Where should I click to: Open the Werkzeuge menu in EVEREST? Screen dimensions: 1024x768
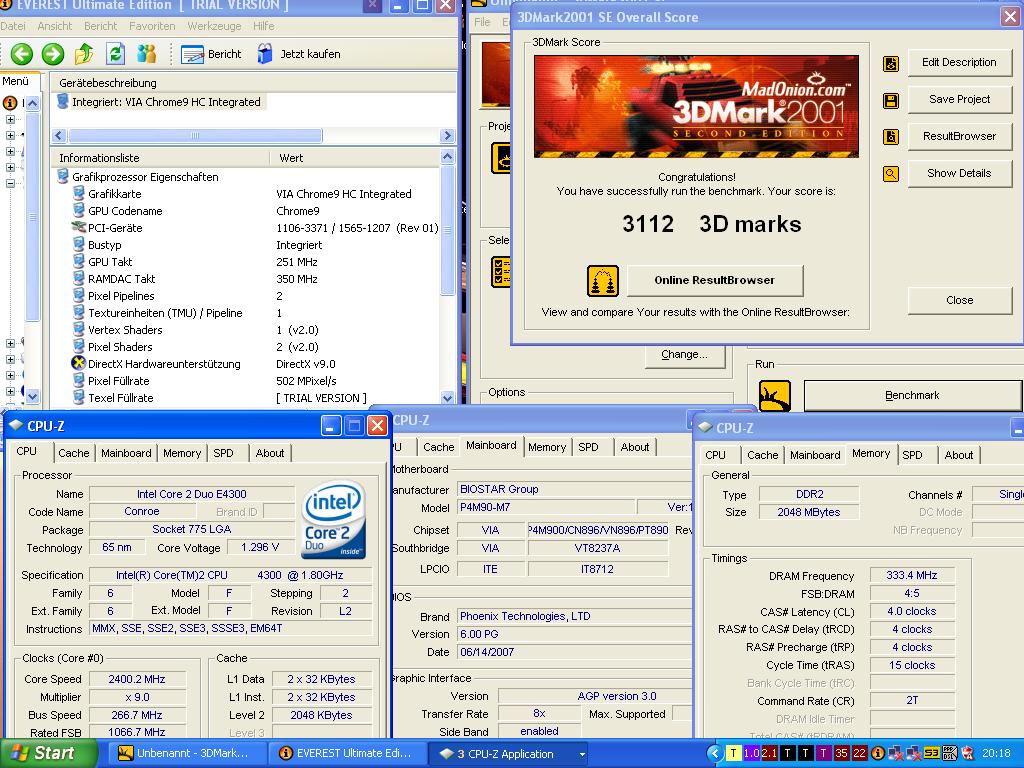point(214,26)
